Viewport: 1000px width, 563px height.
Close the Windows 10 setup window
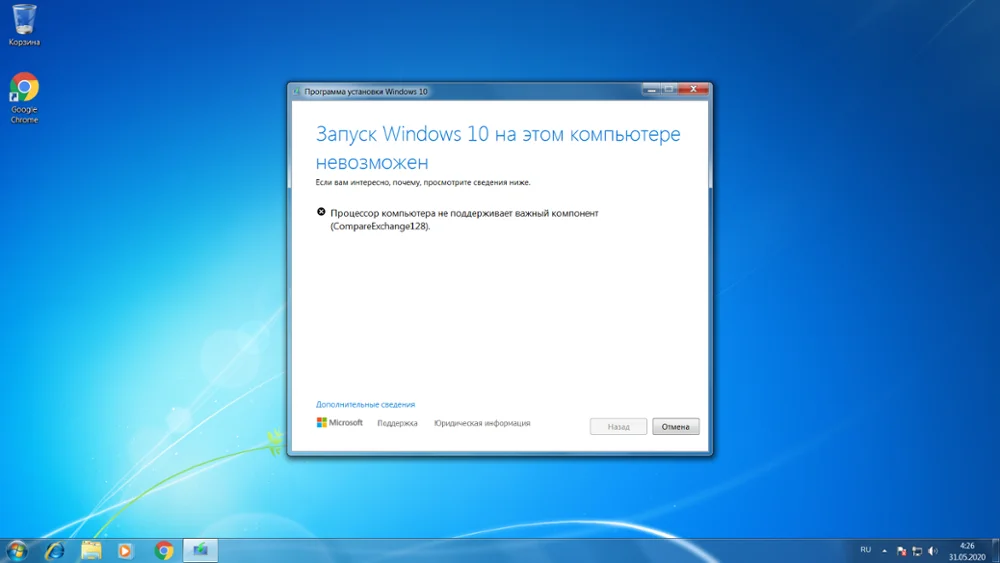693,89
